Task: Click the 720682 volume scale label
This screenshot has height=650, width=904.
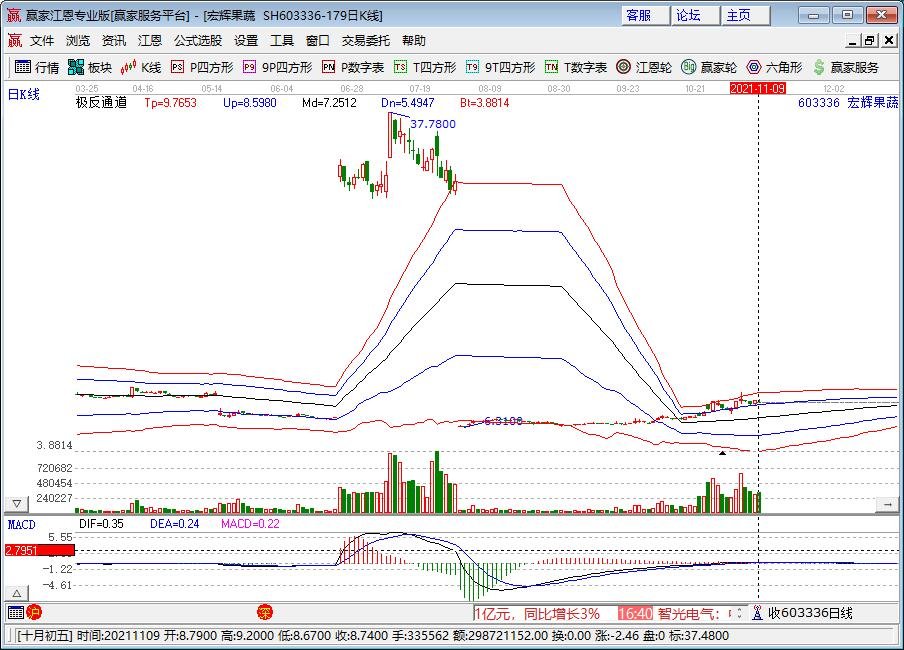Action: 54,468
